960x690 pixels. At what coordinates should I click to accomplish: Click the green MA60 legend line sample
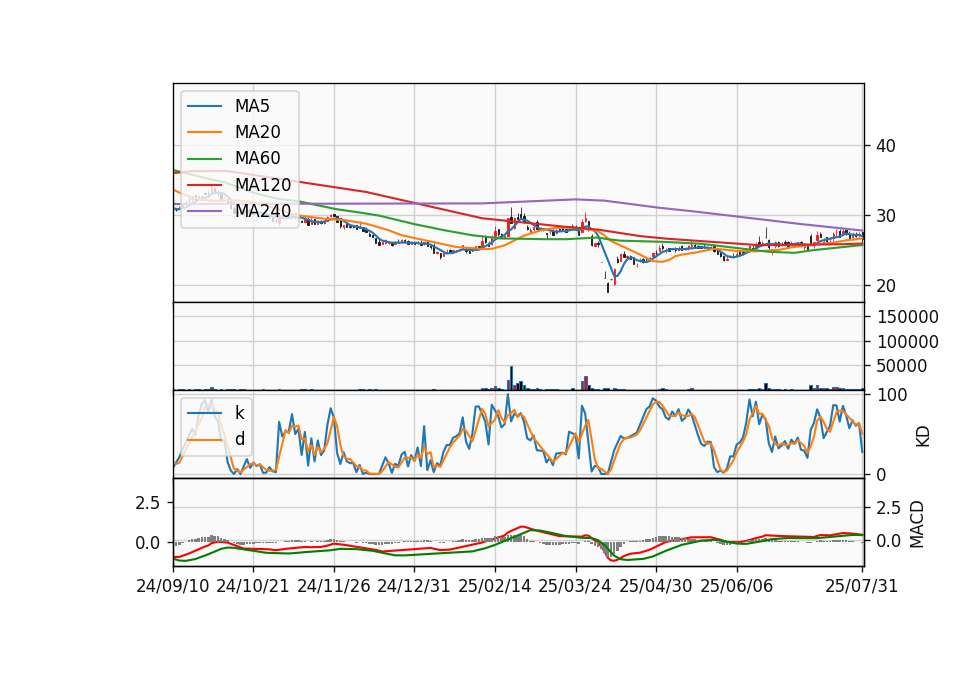point(204,159)
